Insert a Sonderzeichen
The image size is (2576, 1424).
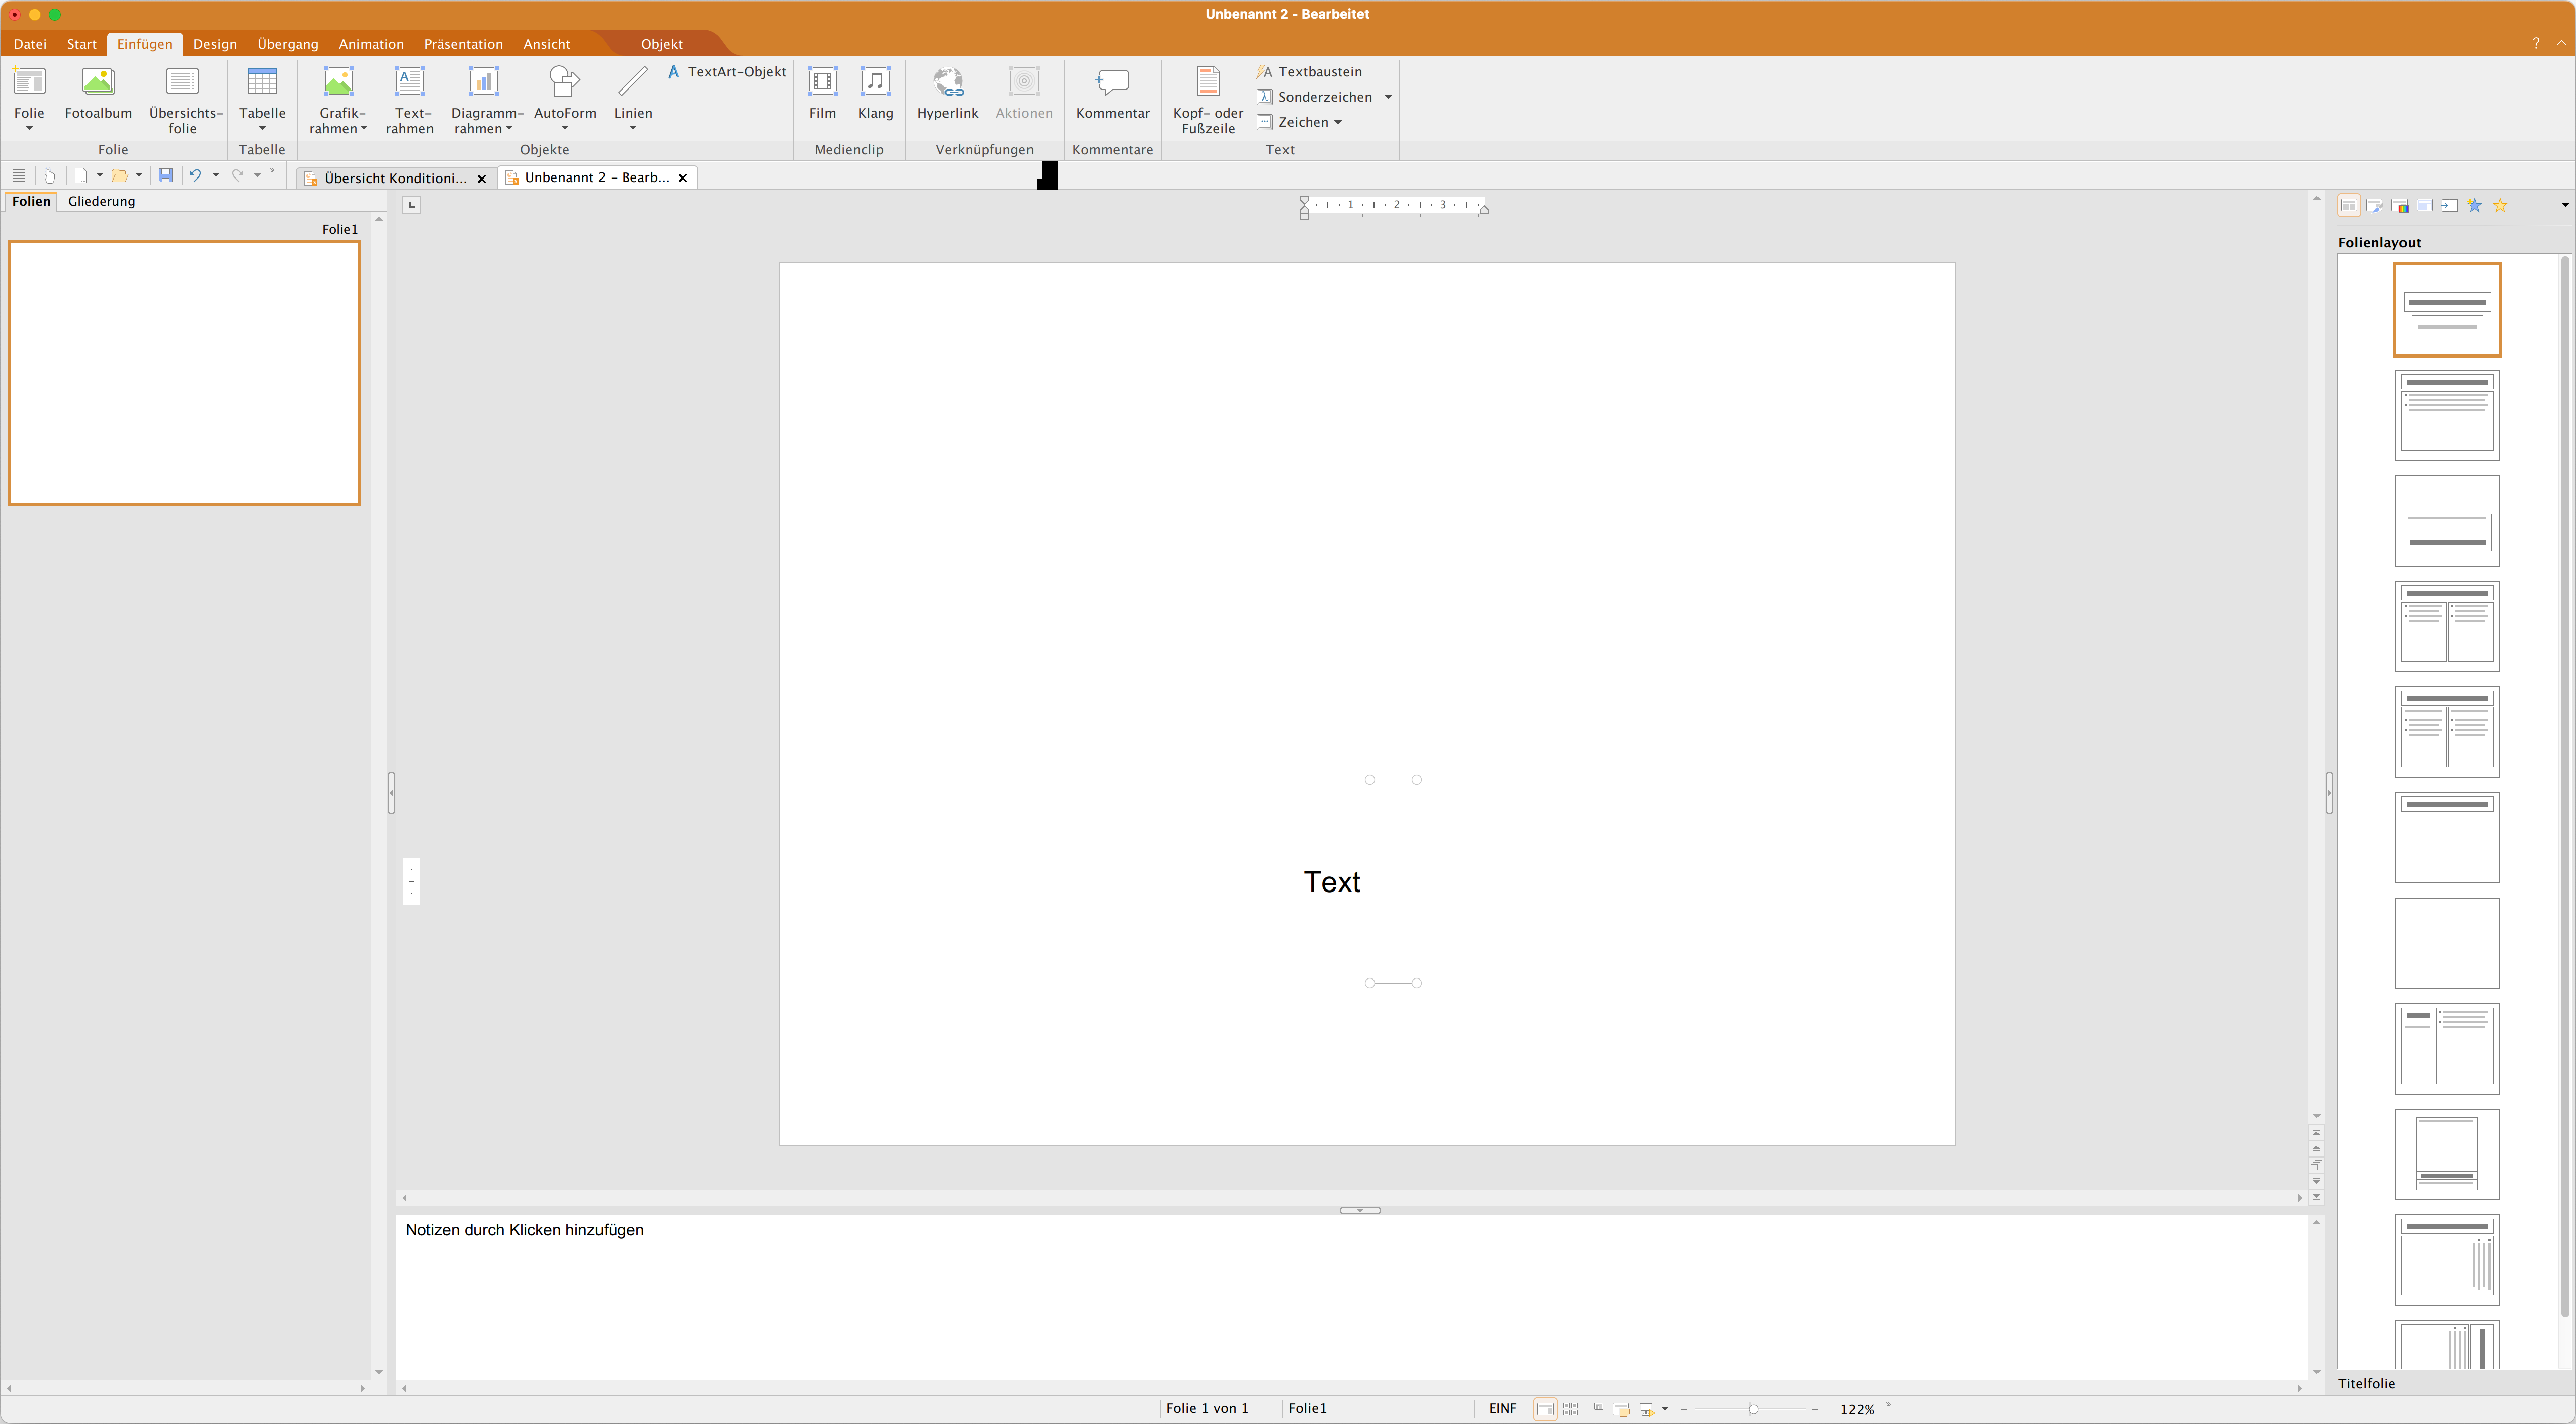click(x=1315, y=97)
